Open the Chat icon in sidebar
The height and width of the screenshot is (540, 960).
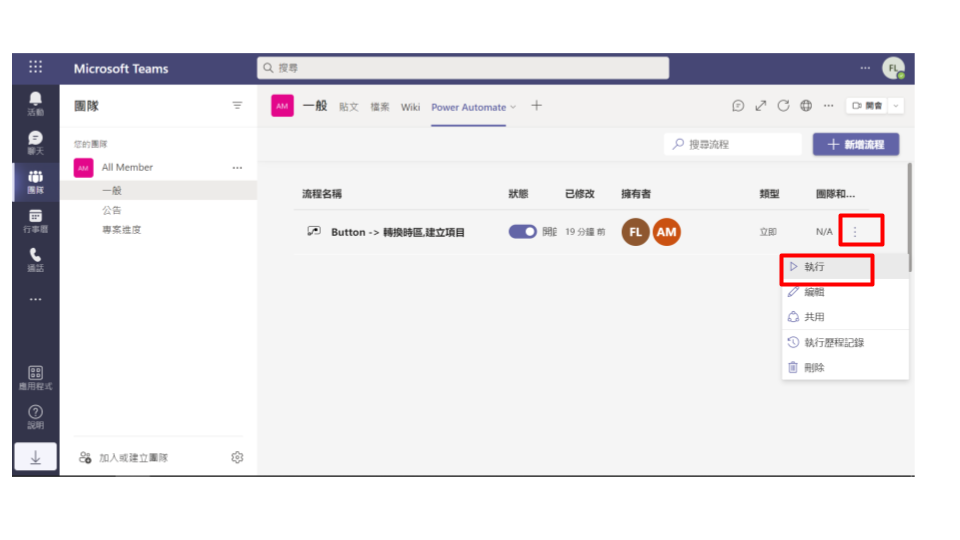(x=36, y=142)
